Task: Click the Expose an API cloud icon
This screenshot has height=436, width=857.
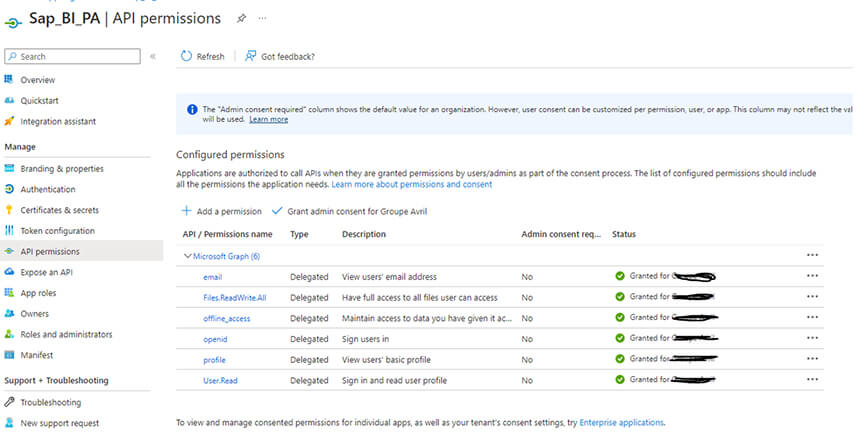Action: [x=9, y=272]
